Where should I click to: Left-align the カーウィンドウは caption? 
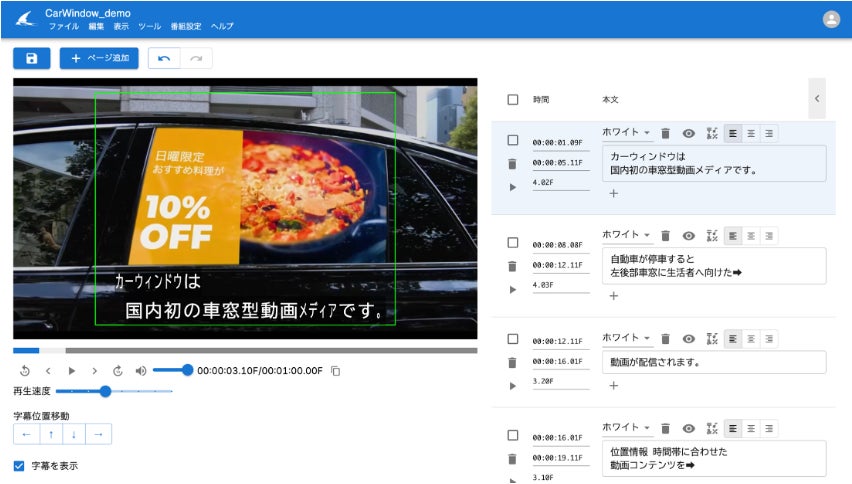click(733, 134)
